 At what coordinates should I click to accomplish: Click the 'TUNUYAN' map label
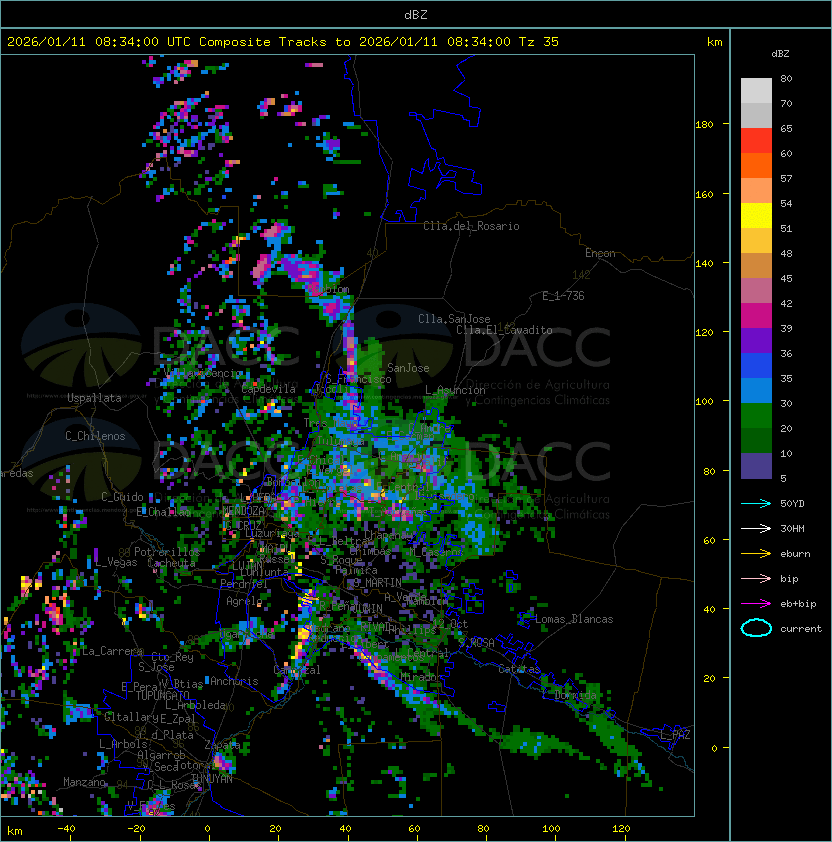[212, 779]
